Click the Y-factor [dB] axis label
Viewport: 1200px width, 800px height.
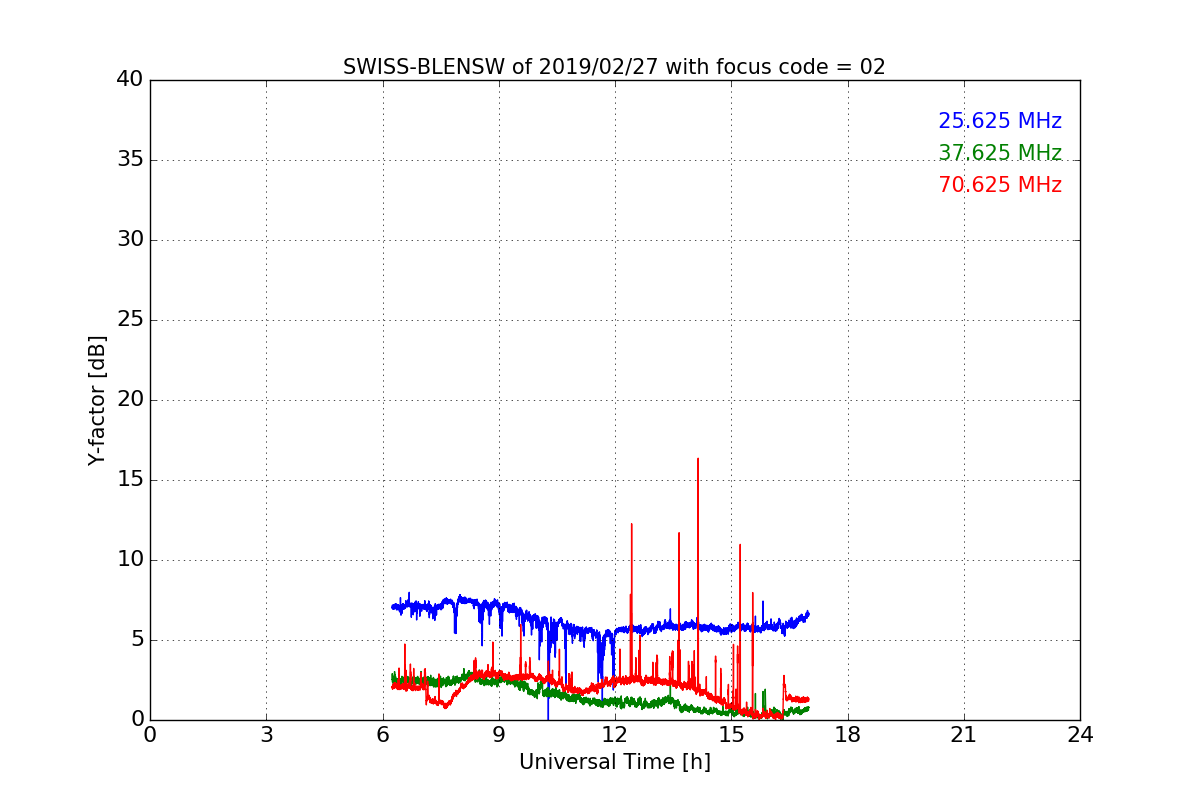[97, 400]
